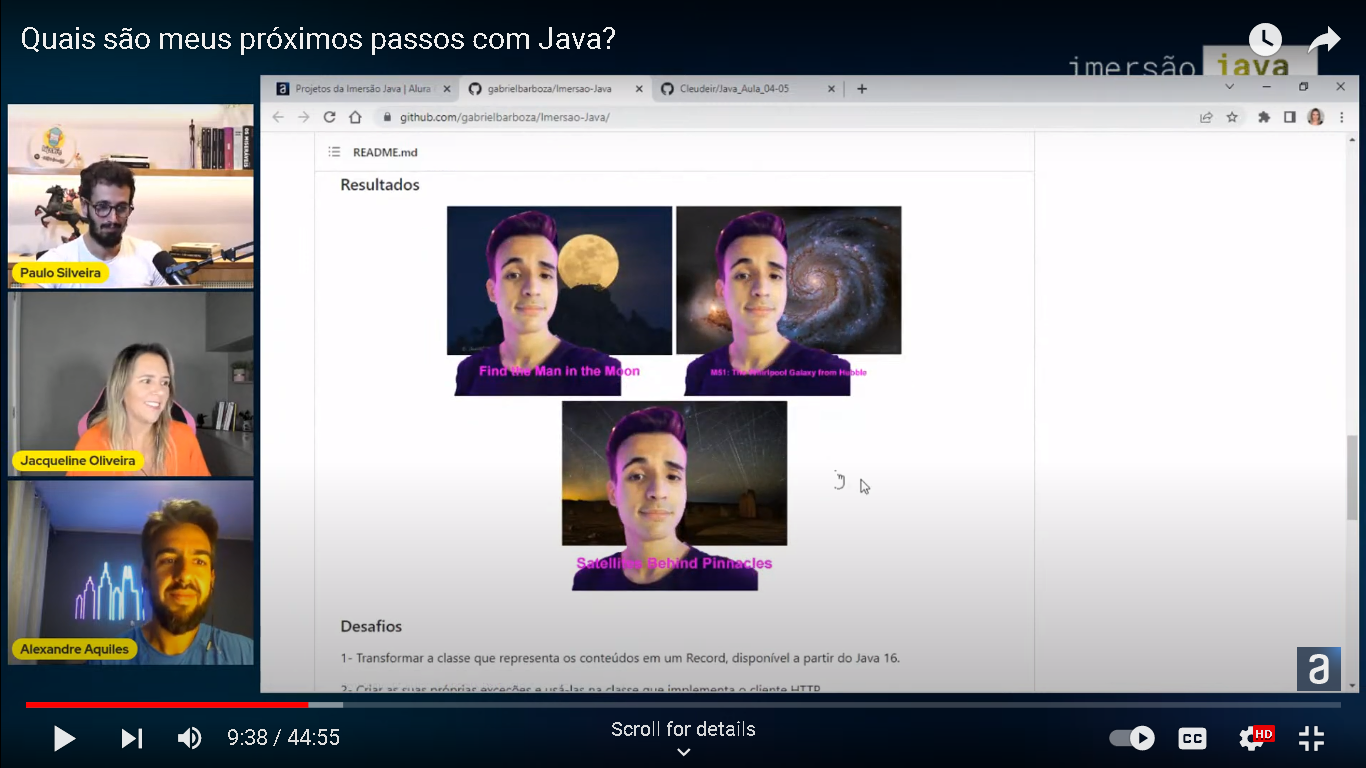
Task: Go back in browser history
Action: (279, 117)
